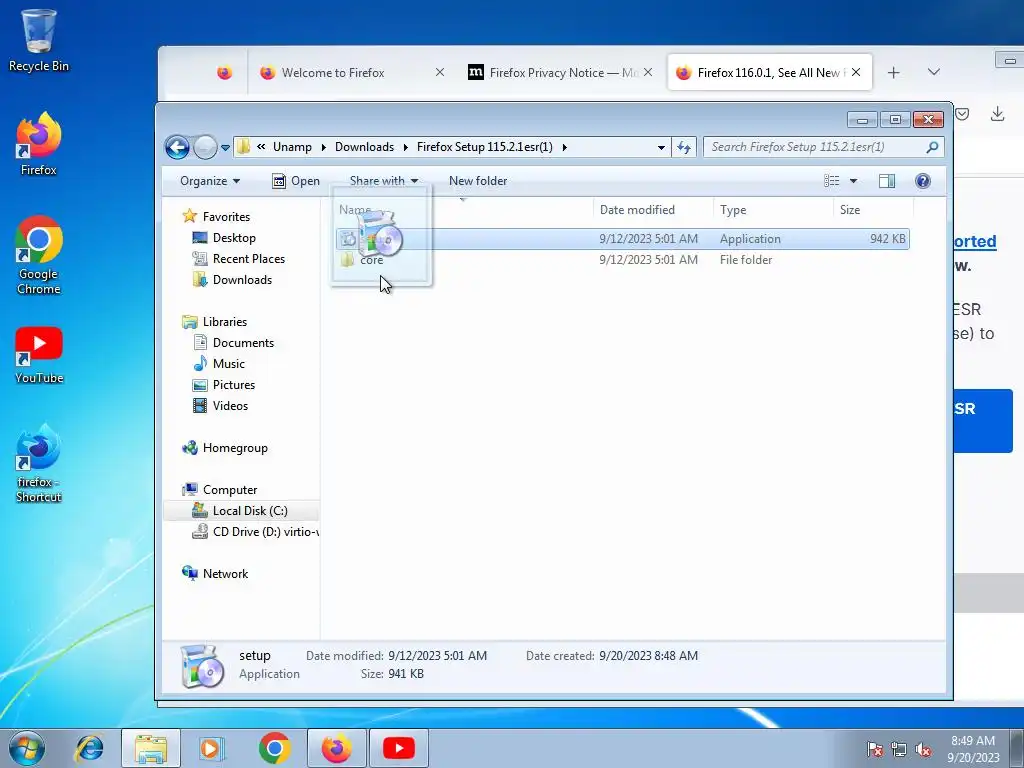The width and height of the screenshot is (1024, 768).
Task: Click the Open toolbar button
Action: [x=296, y=181]
